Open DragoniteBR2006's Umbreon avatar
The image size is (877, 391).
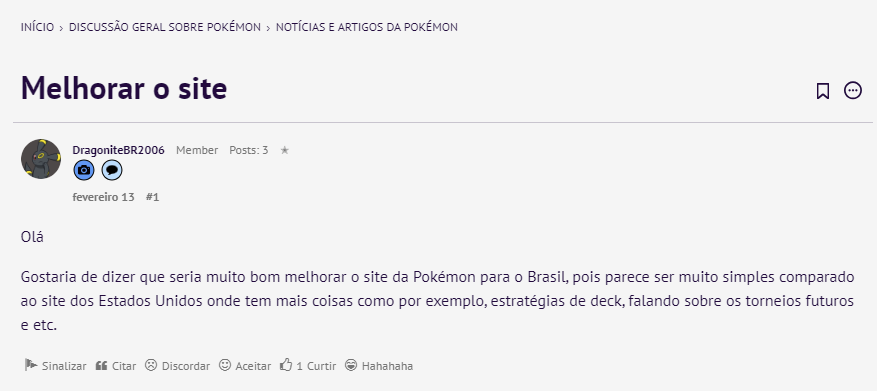[41, 159]
